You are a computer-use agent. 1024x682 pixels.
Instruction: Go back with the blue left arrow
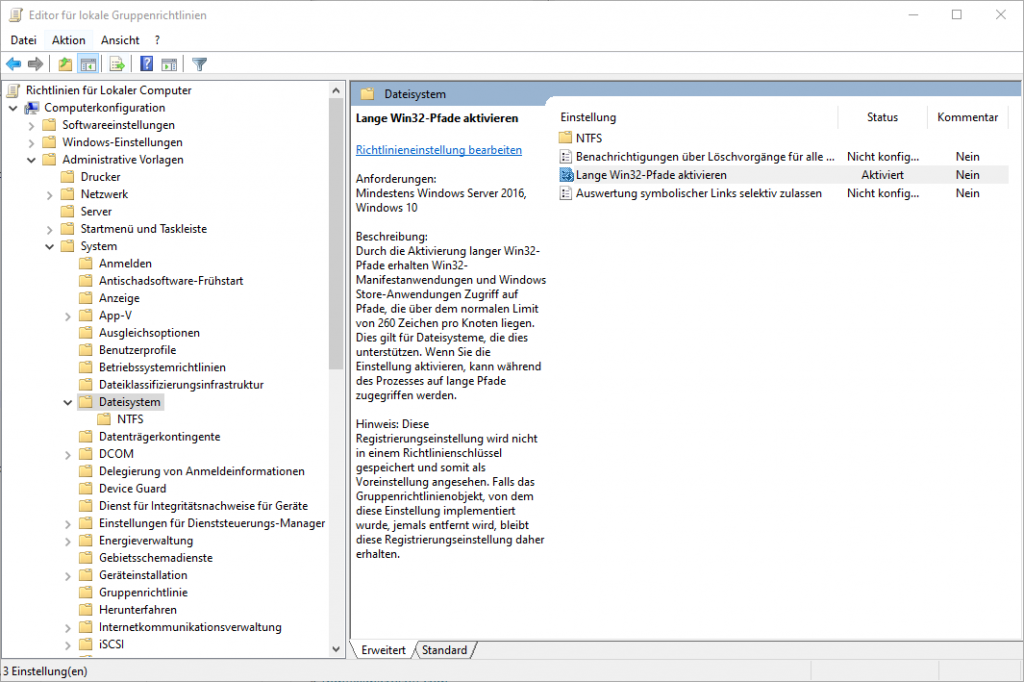pyautogui.click(x=14, y=64)
